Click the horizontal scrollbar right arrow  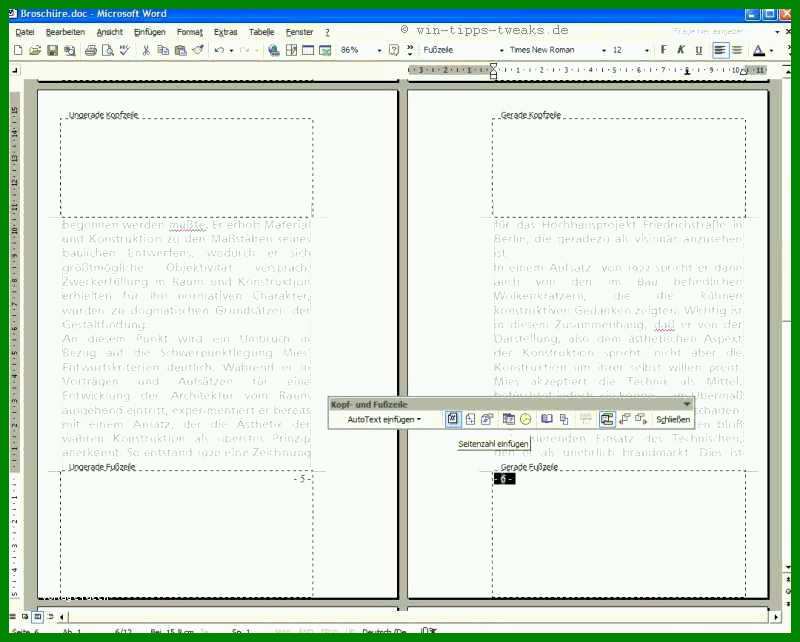[x=776, y=617]
